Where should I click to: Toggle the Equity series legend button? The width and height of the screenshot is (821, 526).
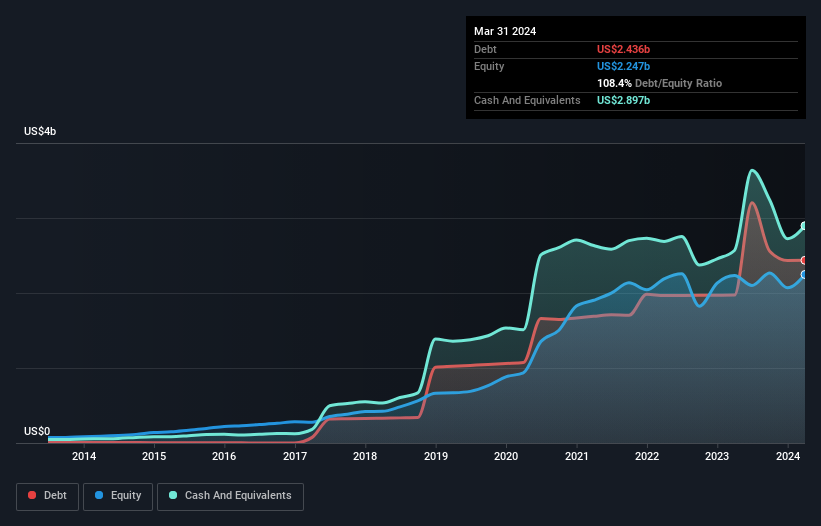[118, 496]
